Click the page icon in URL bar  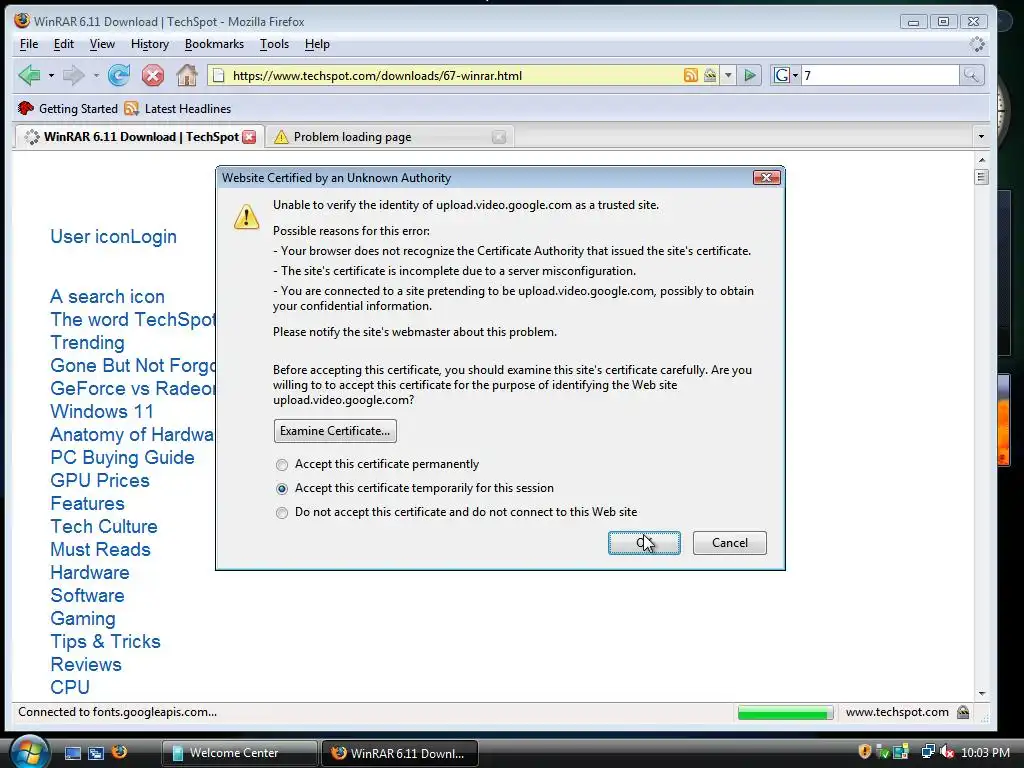click(219, 75)
